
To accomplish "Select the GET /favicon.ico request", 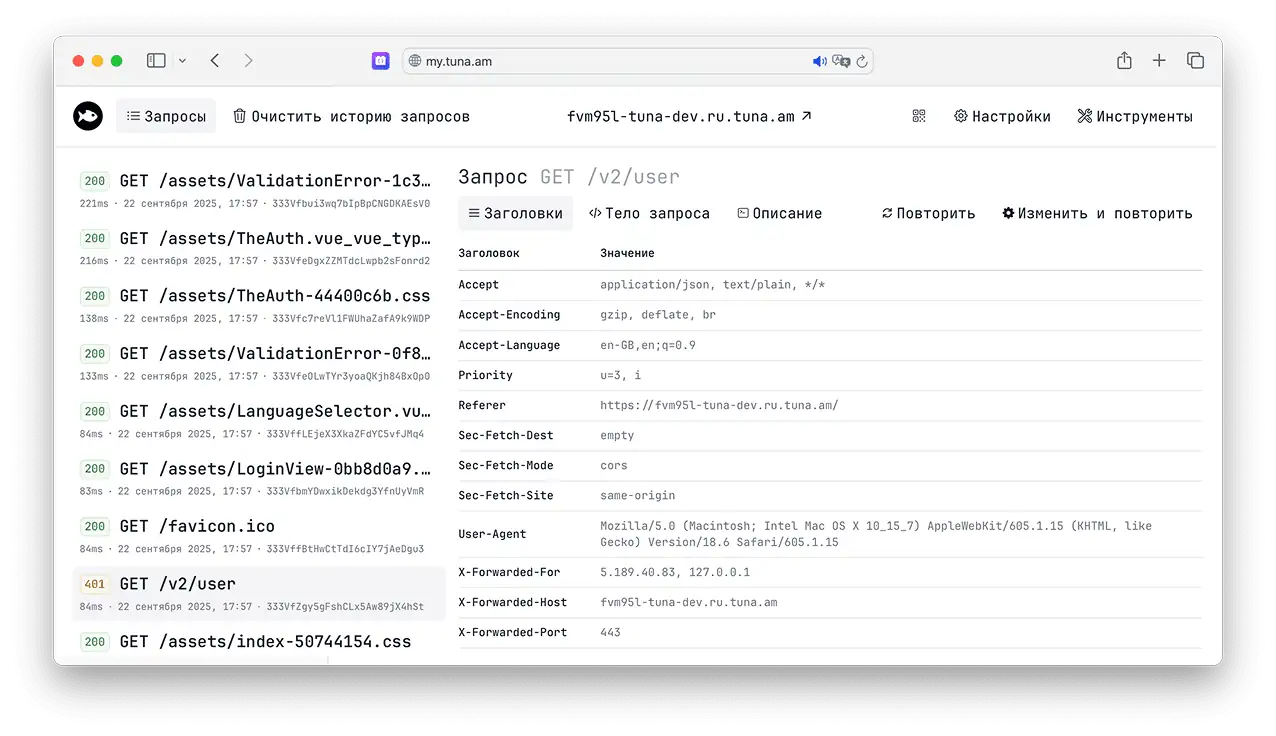I will (x=197, y=526).
